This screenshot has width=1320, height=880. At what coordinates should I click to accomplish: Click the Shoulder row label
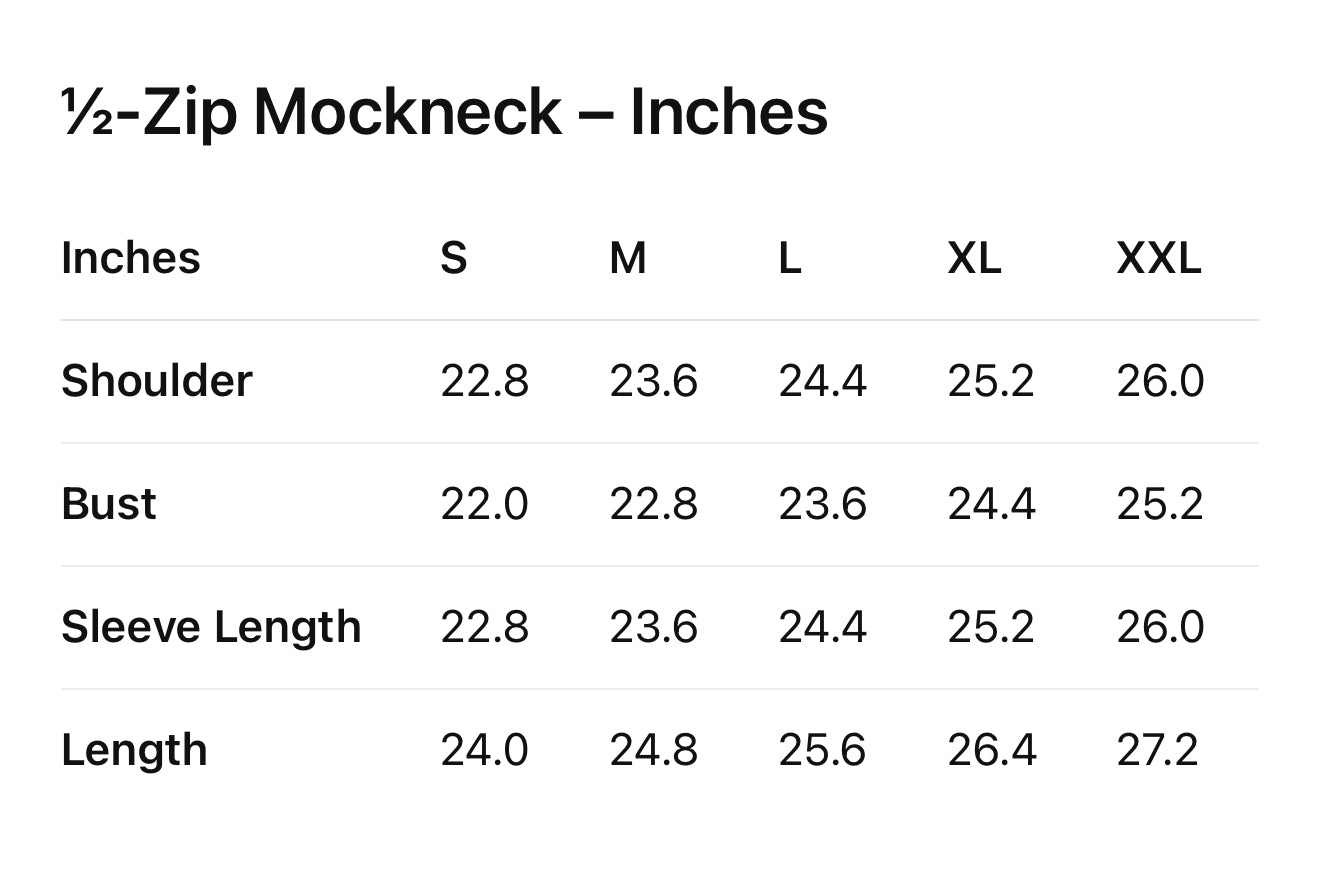click(157, 381)
